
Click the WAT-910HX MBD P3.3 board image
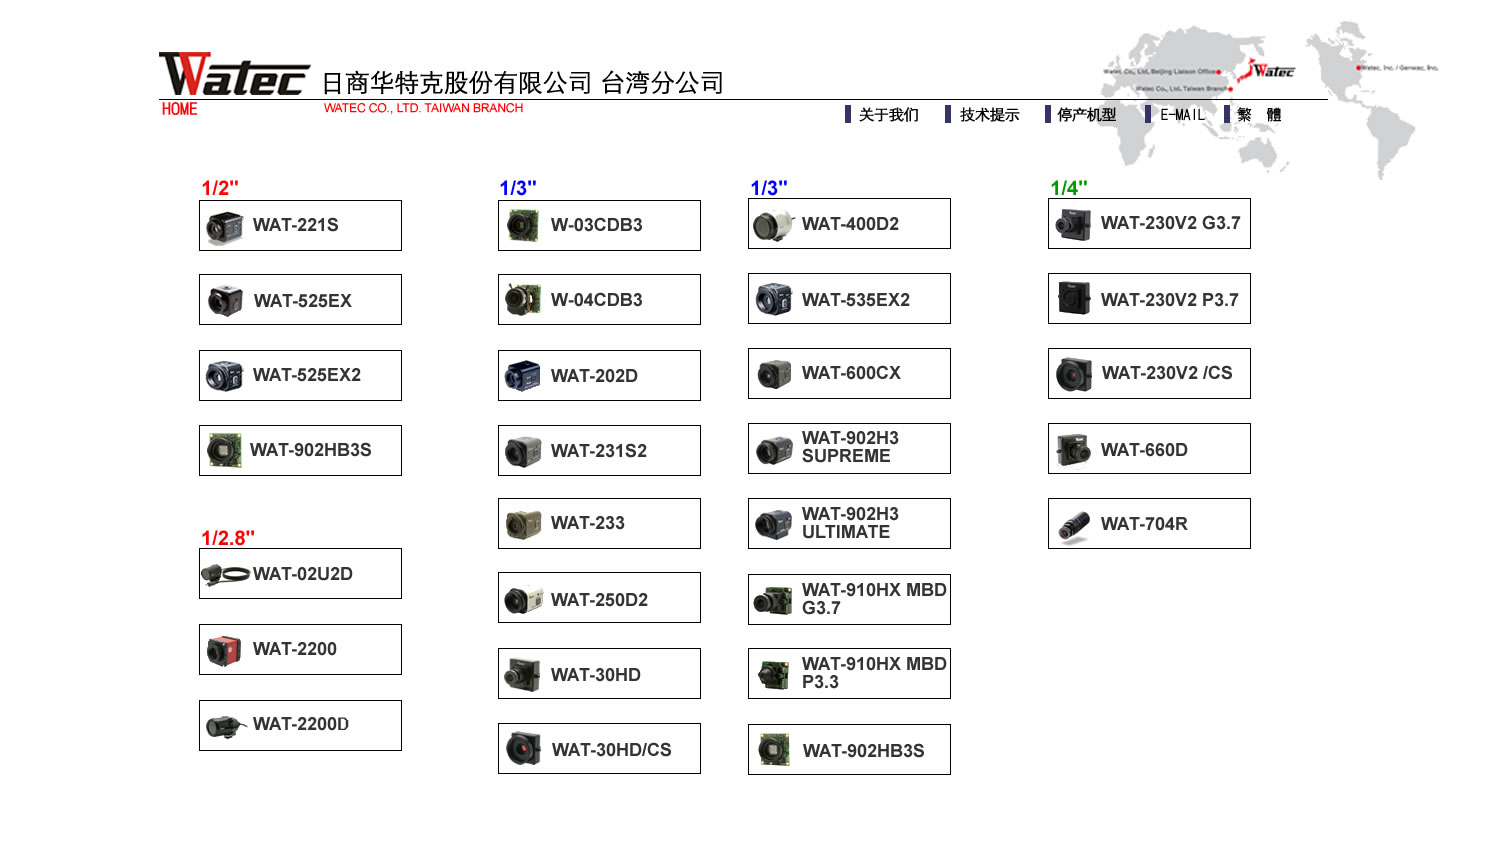point(773,675)
